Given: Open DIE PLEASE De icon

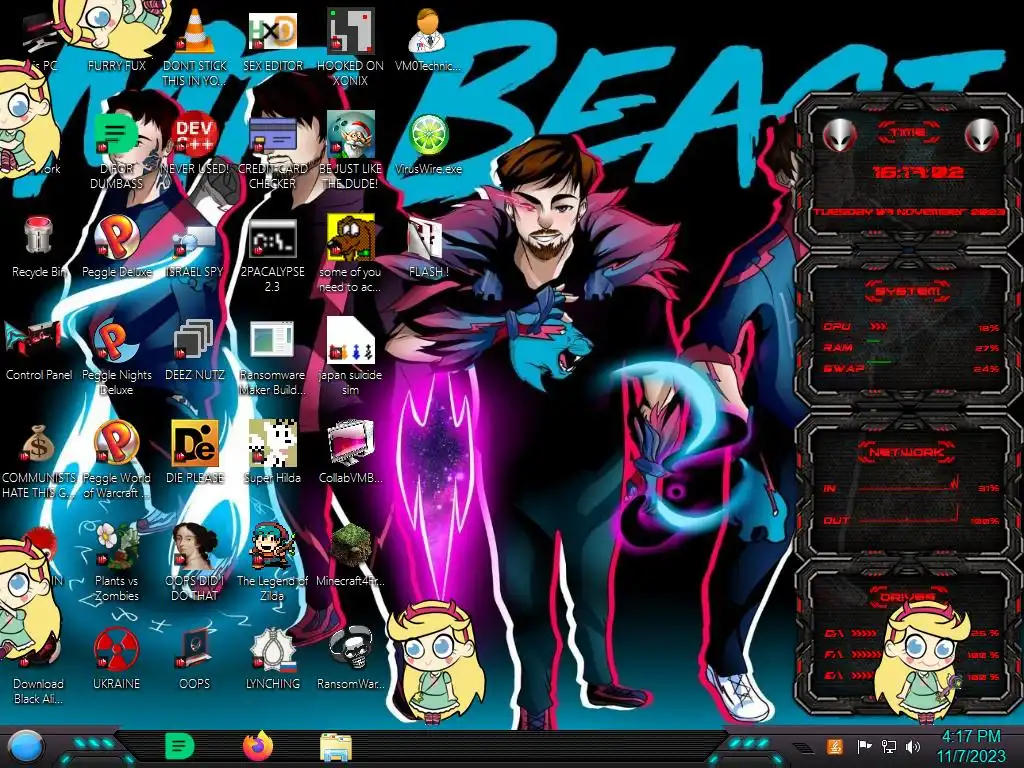Looking at the screenshot, I should pyautogui.click(x=195, y=443).
